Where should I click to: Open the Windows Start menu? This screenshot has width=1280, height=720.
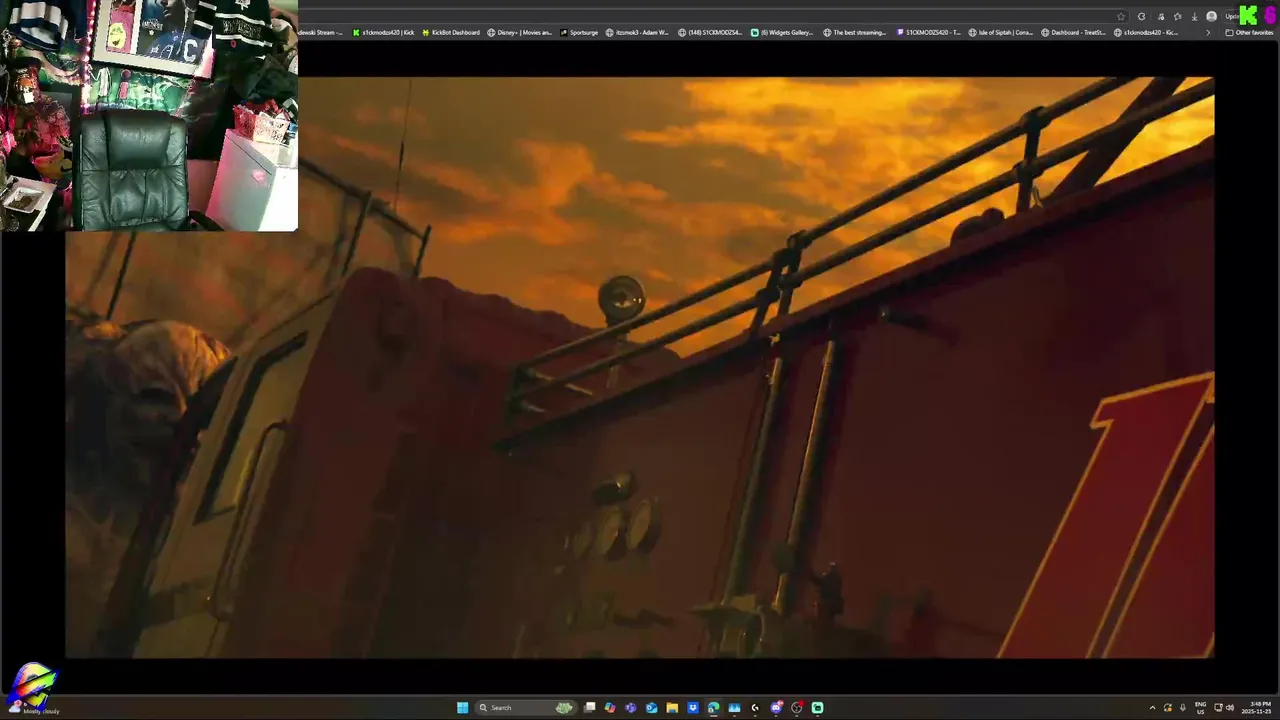point(462,707)
